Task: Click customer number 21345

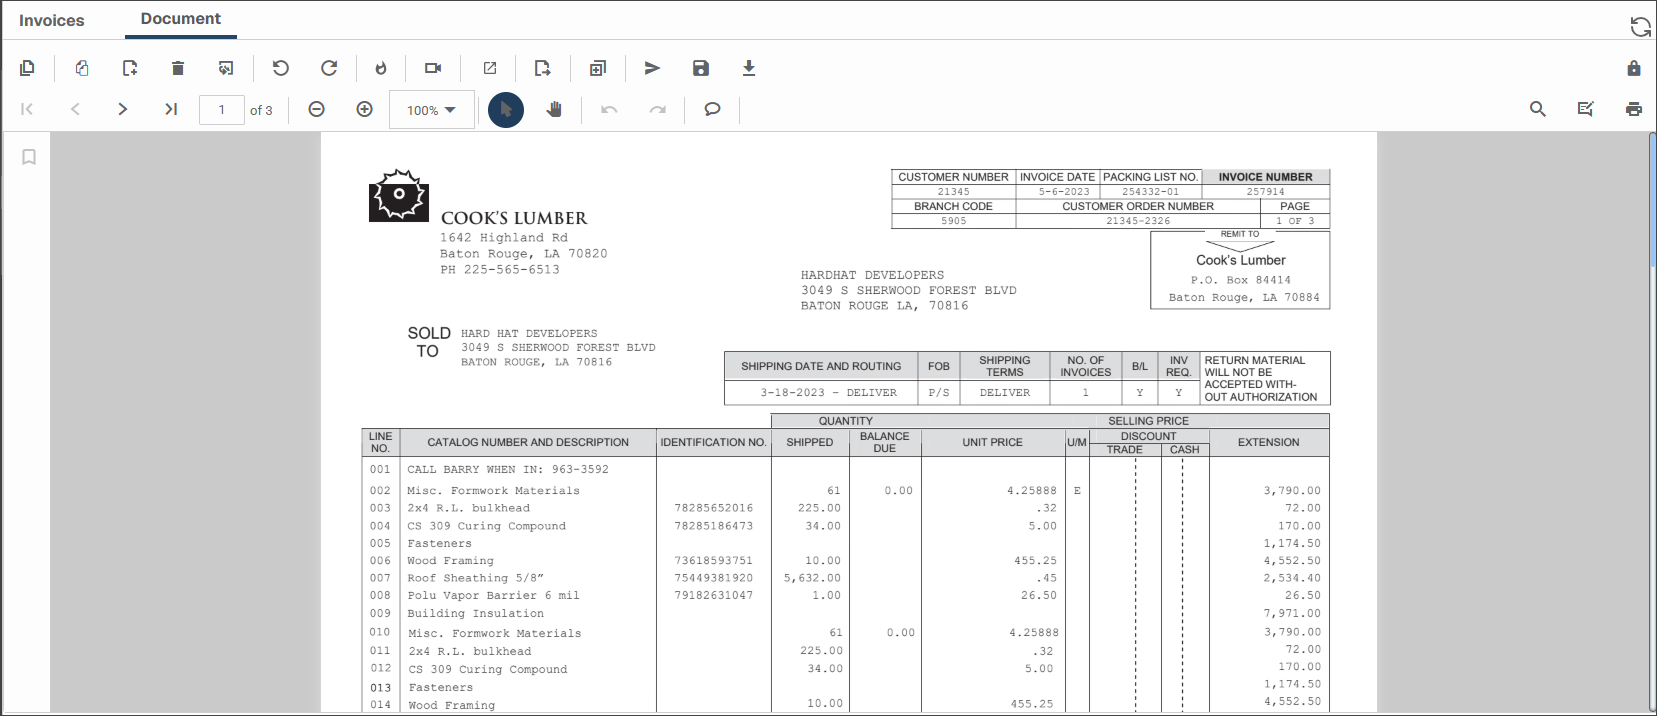Action: point(954,192)
